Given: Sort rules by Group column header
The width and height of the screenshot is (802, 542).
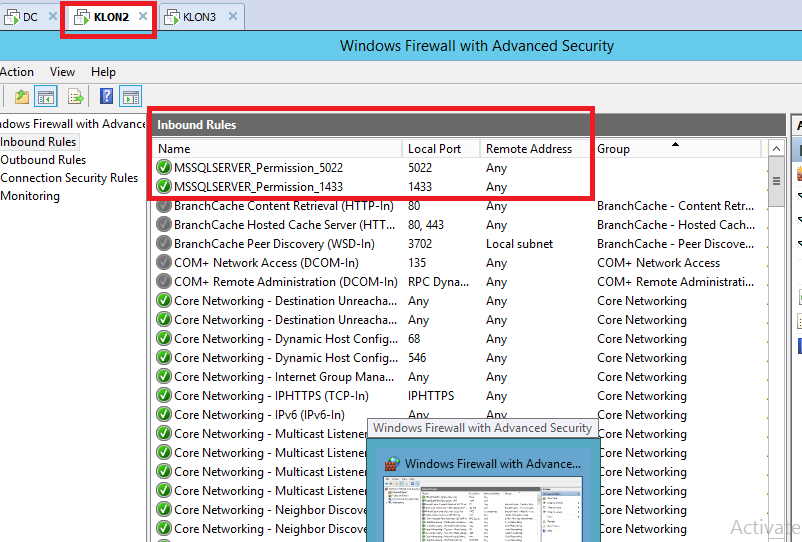Looking at the screenshot, I should (613, 149).
